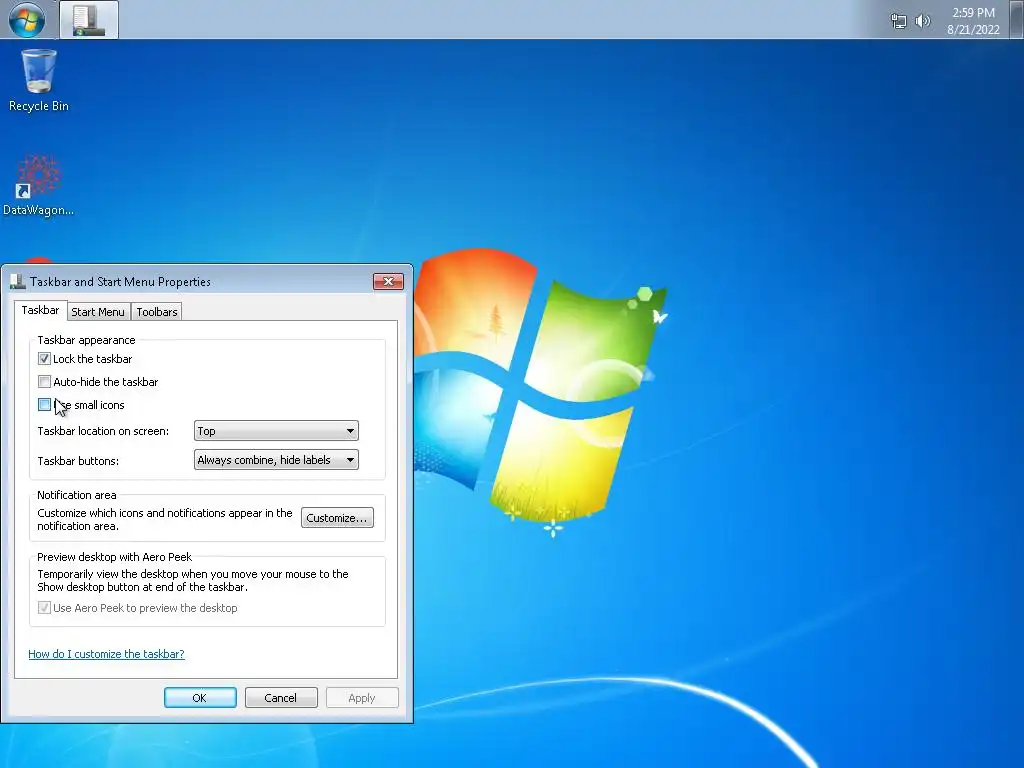Click the Taskbar appearance group label
The image size is (1024, 768).
[x=86, y=340]
